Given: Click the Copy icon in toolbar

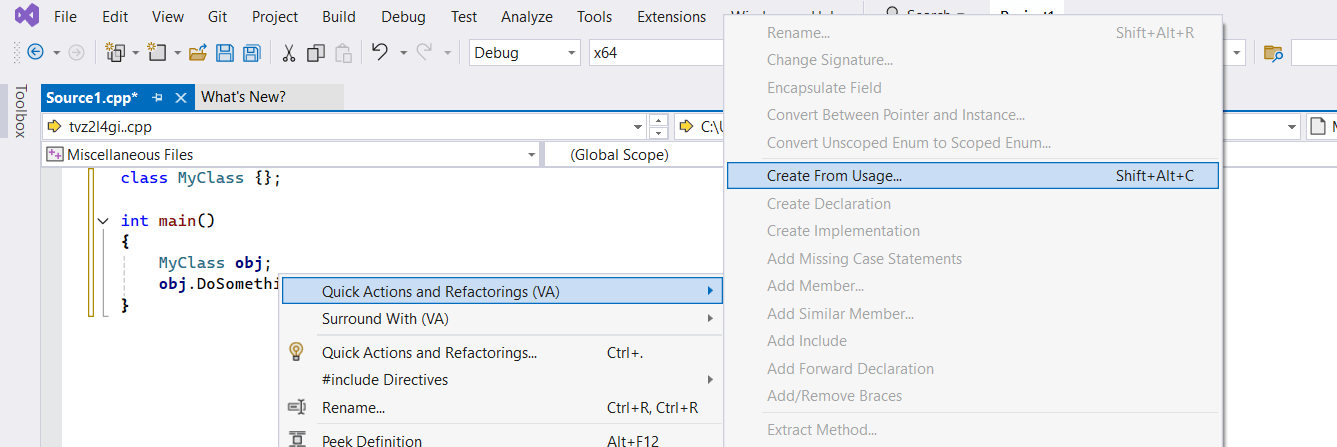Looking at the screenshot, I should [x=316, y=53].
